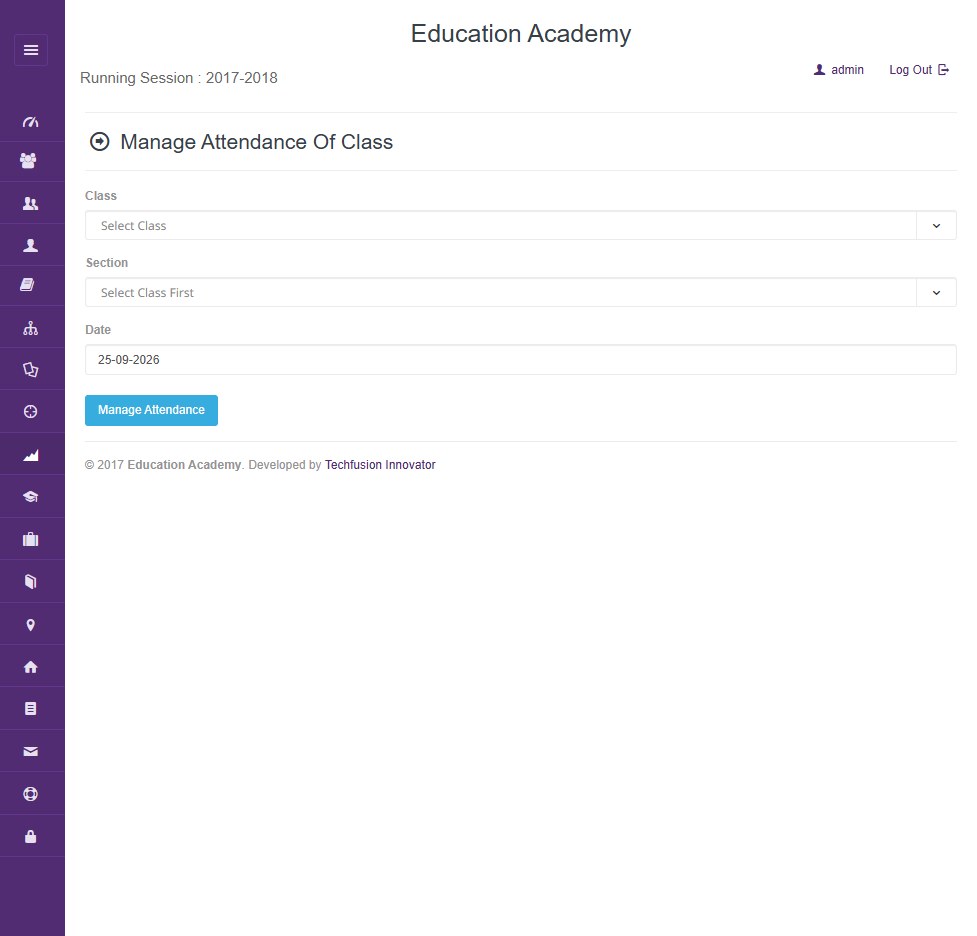This screenshot has height=936, width=977.
Task: Open the paste/documents sidebar icon
Action: 31,370
